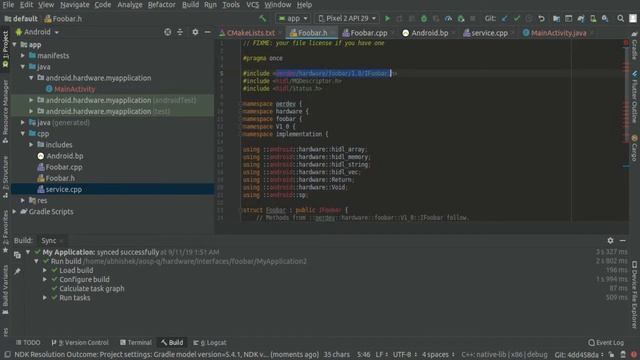
Task: Click Git branch 4dd458da in status bar
Action: click(x=579, y=355)
